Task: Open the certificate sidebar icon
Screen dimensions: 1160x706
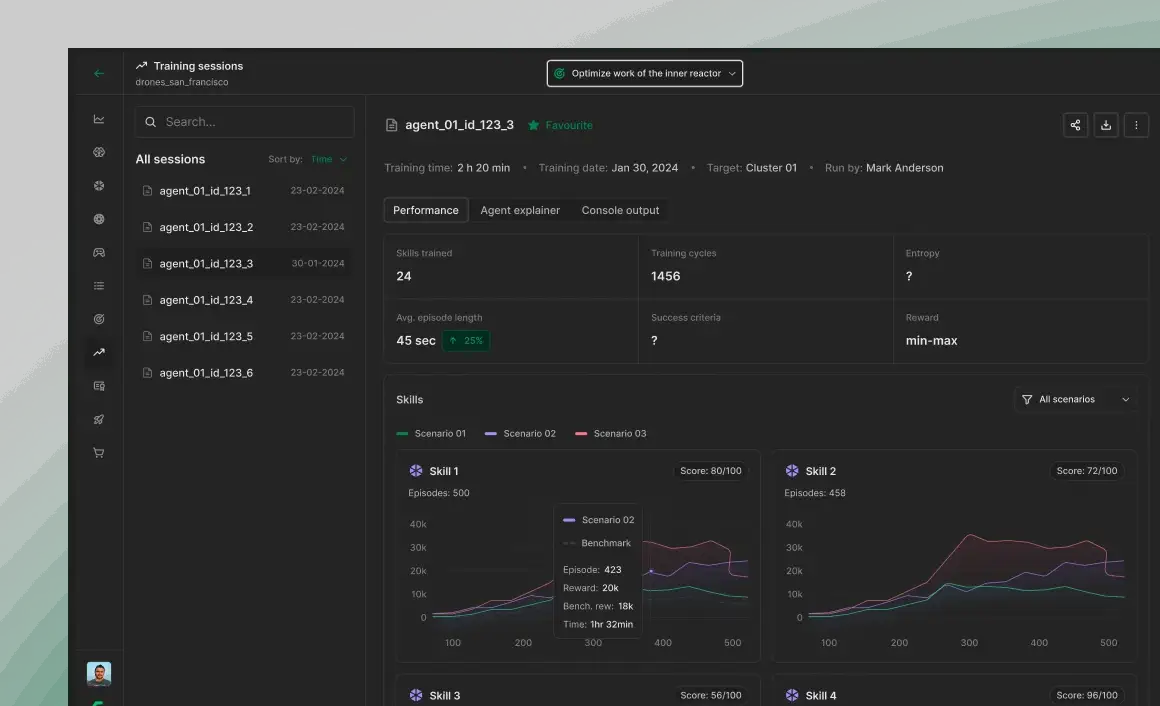Action: (x=98, y=386)
